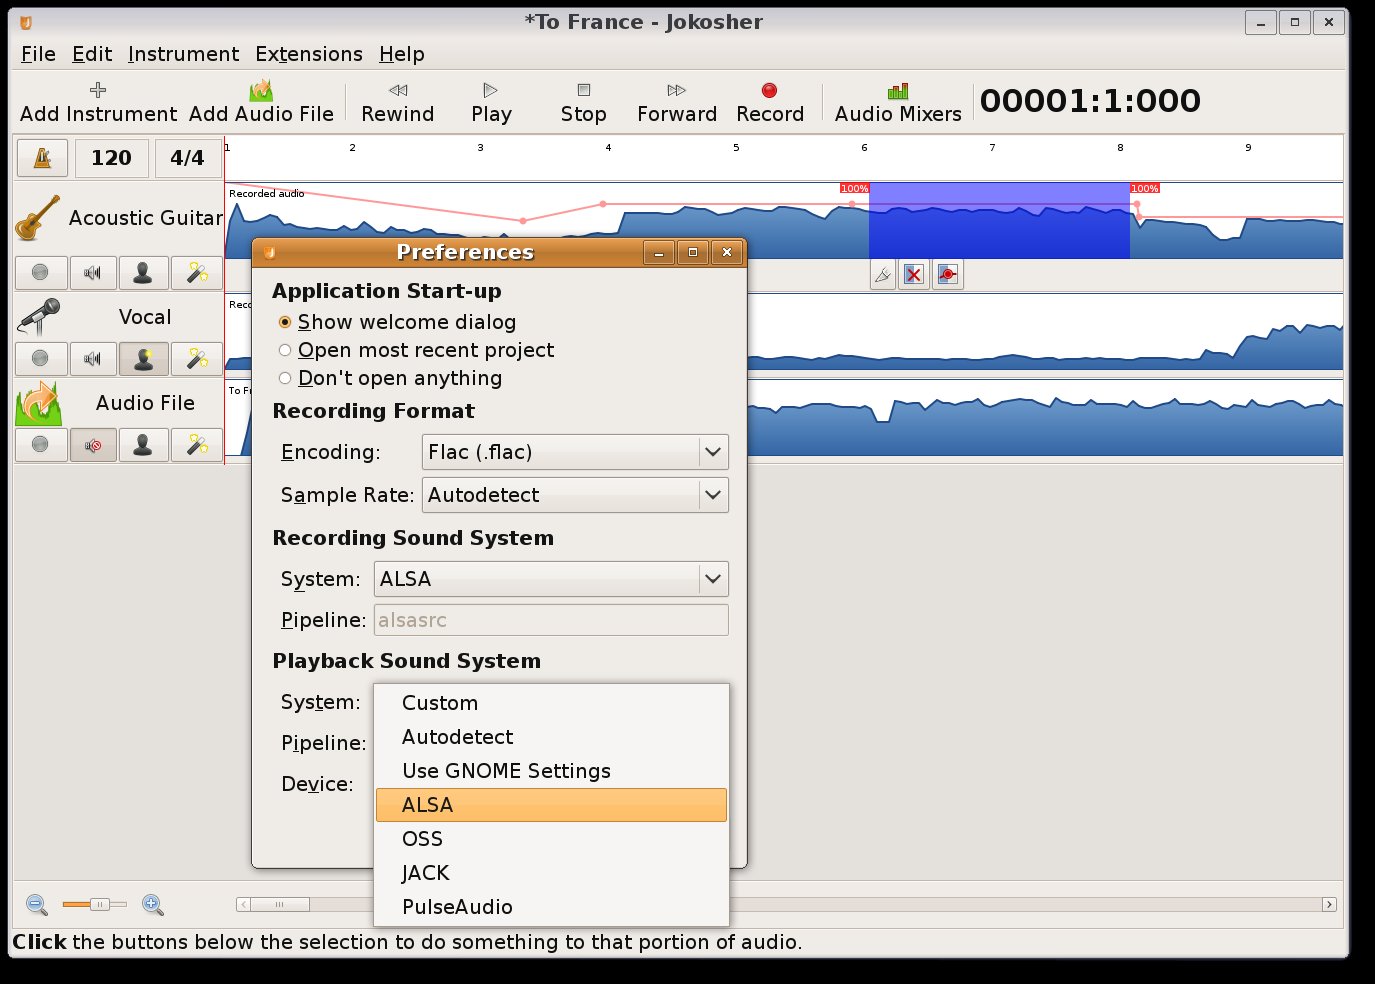Choose PulseAudio from playback system list
Image resolution: width=1375 pixels, height=984 pixels.
[x=551, y=907]
